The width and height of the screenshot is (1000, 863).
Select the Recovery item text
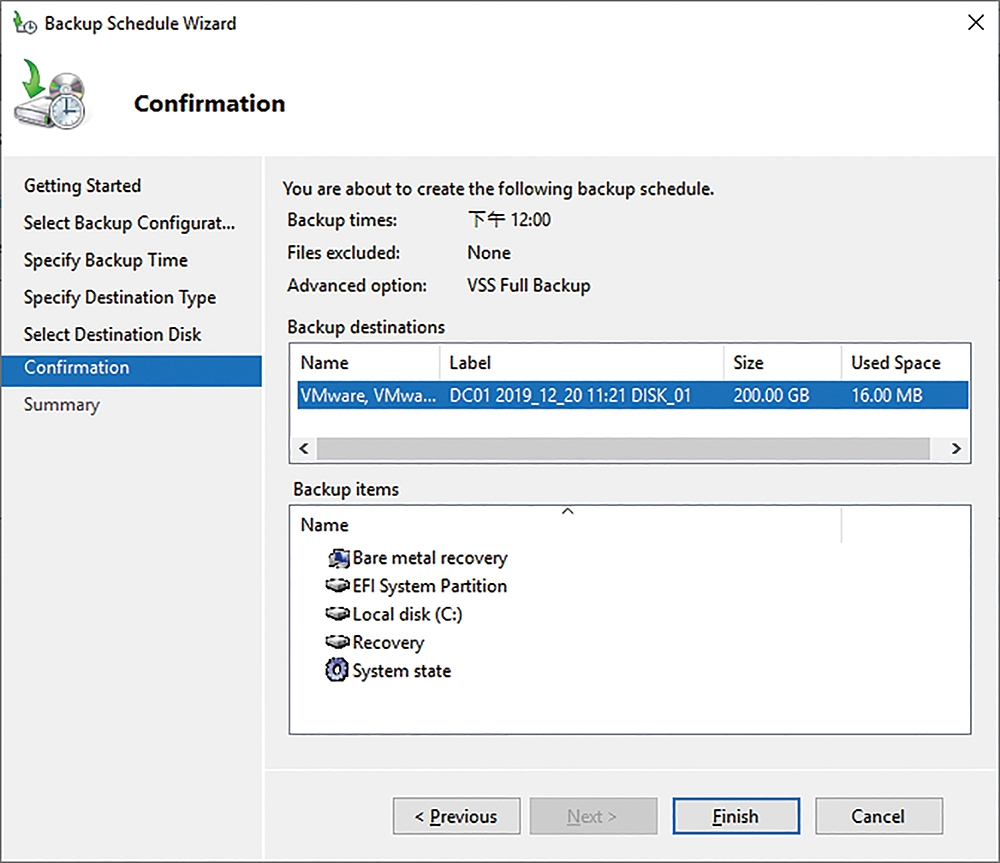(388, 642)
